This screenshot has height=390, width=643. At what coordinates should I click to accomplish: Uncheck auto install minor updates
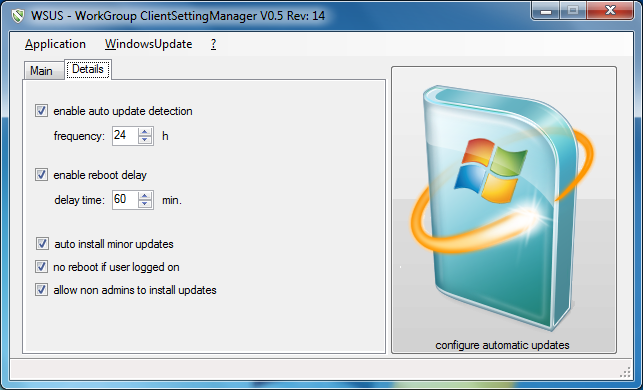point(42,244)
